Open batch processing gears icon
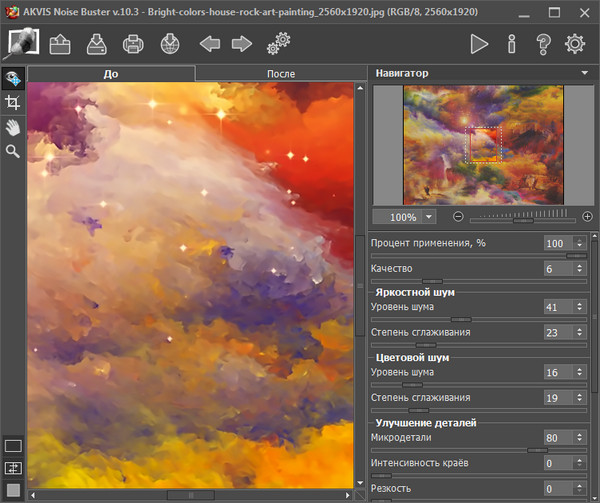Screen dimensions: 600x503 coord(278,44)
